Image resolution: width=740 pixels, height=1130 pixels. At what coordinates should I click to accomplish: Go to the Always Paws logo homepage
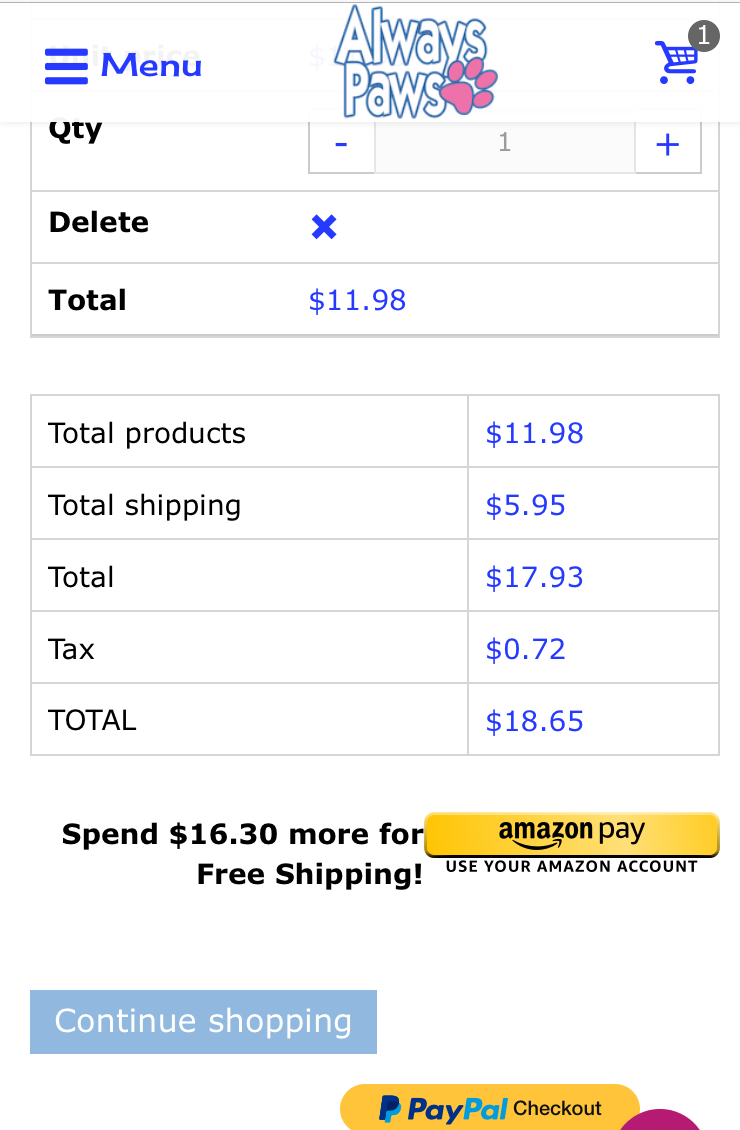click(414, 62)
